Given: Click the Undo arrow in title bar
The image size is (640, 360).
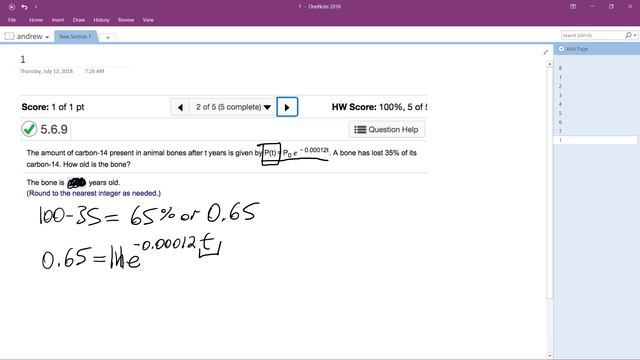Looking at the screenshot, I should tap(24, 7).
